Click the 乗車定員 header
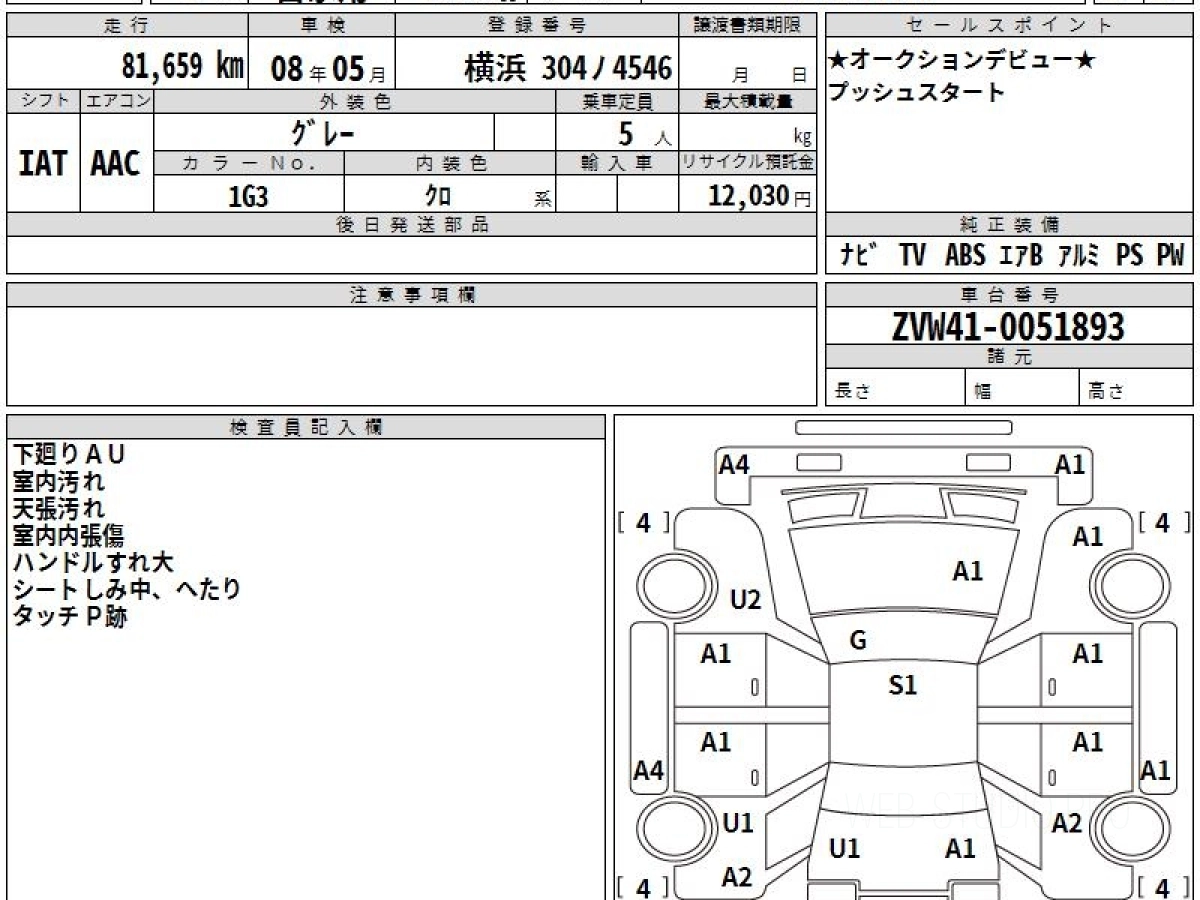This screenshot has height=900, width=1200. click(x=617, y=101)
